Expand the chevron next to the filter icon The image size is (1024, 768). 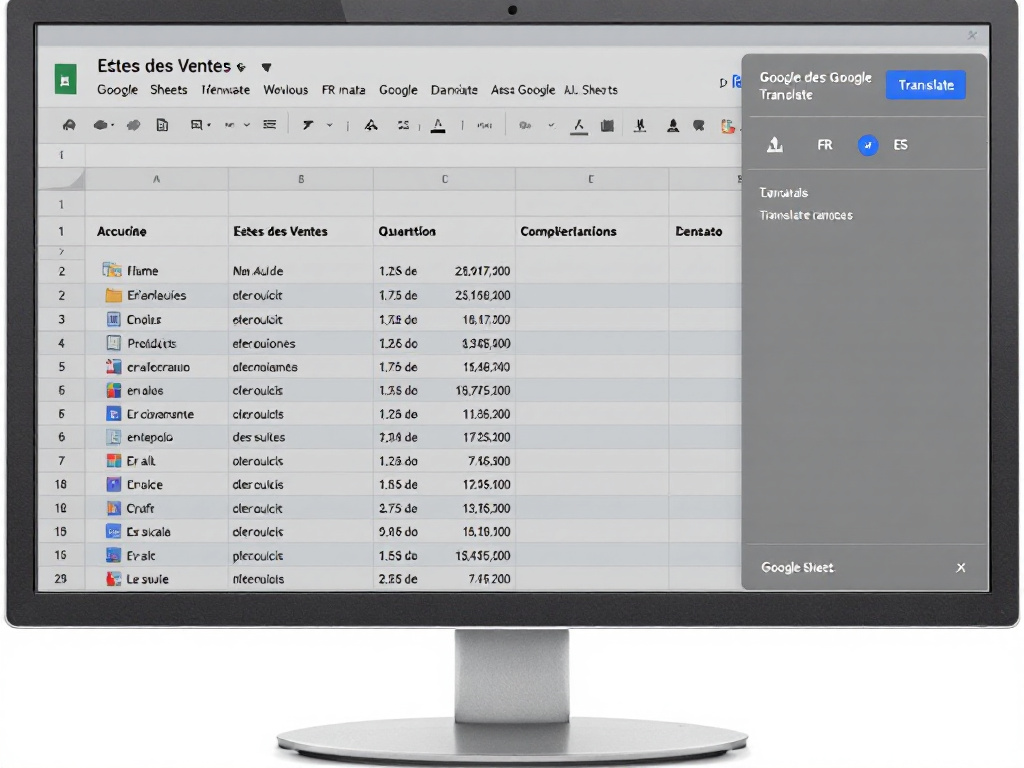(x=330, y=125)
